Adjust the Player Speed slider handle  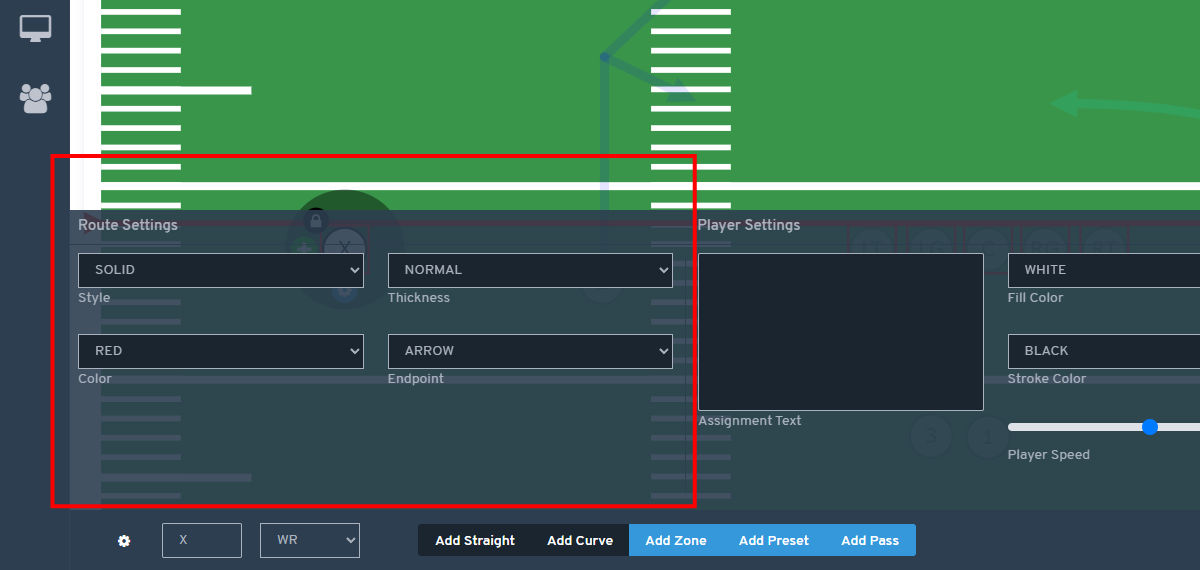coord(1150,427)
